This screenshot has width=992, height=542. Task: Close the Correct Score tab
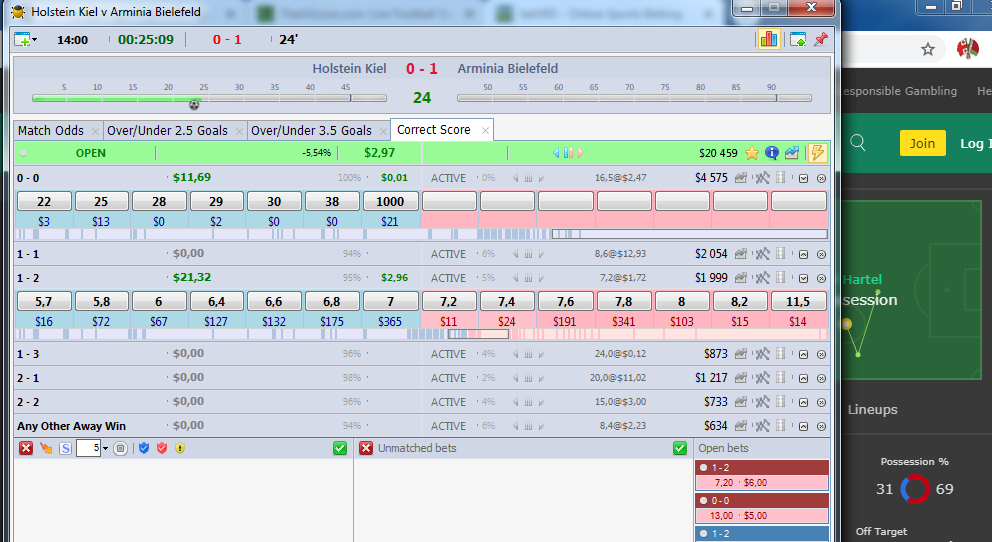[485, 130]
